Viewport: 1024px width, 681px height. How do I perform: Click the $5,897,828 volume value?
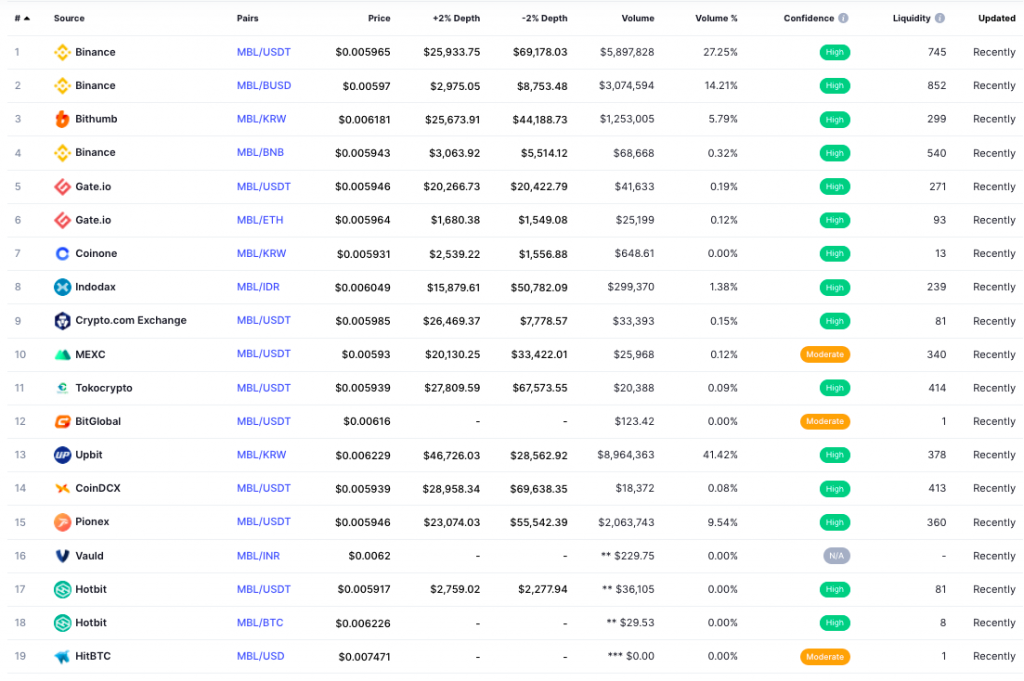627,52
